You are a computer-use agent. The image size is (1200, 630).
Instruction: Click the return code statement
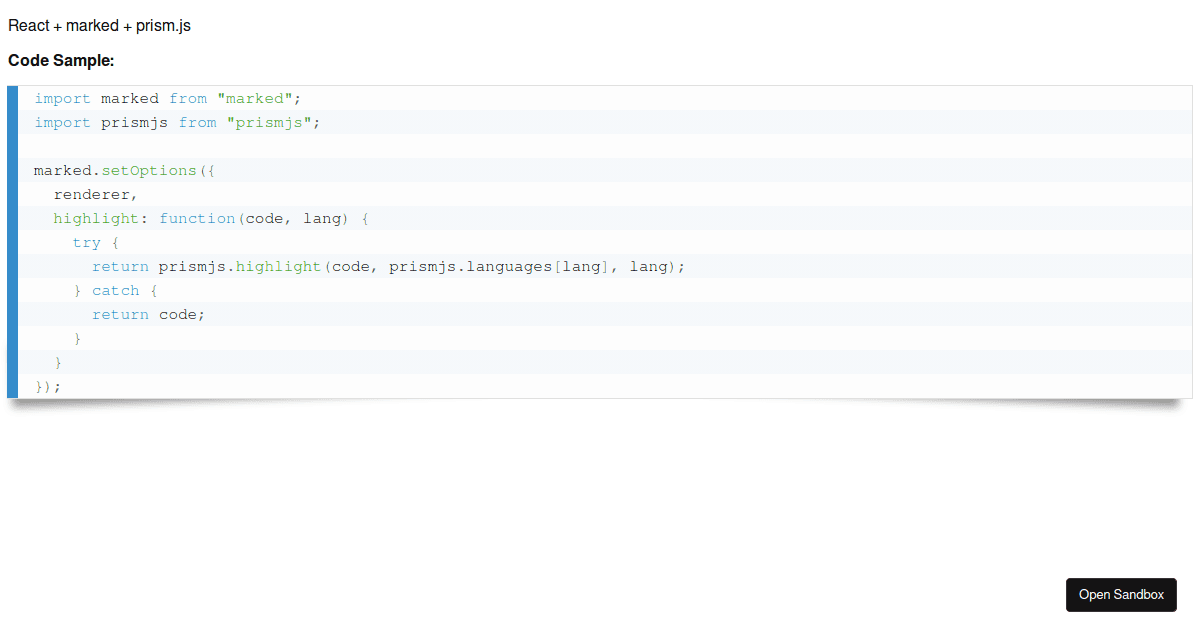[x=148, y=314]
